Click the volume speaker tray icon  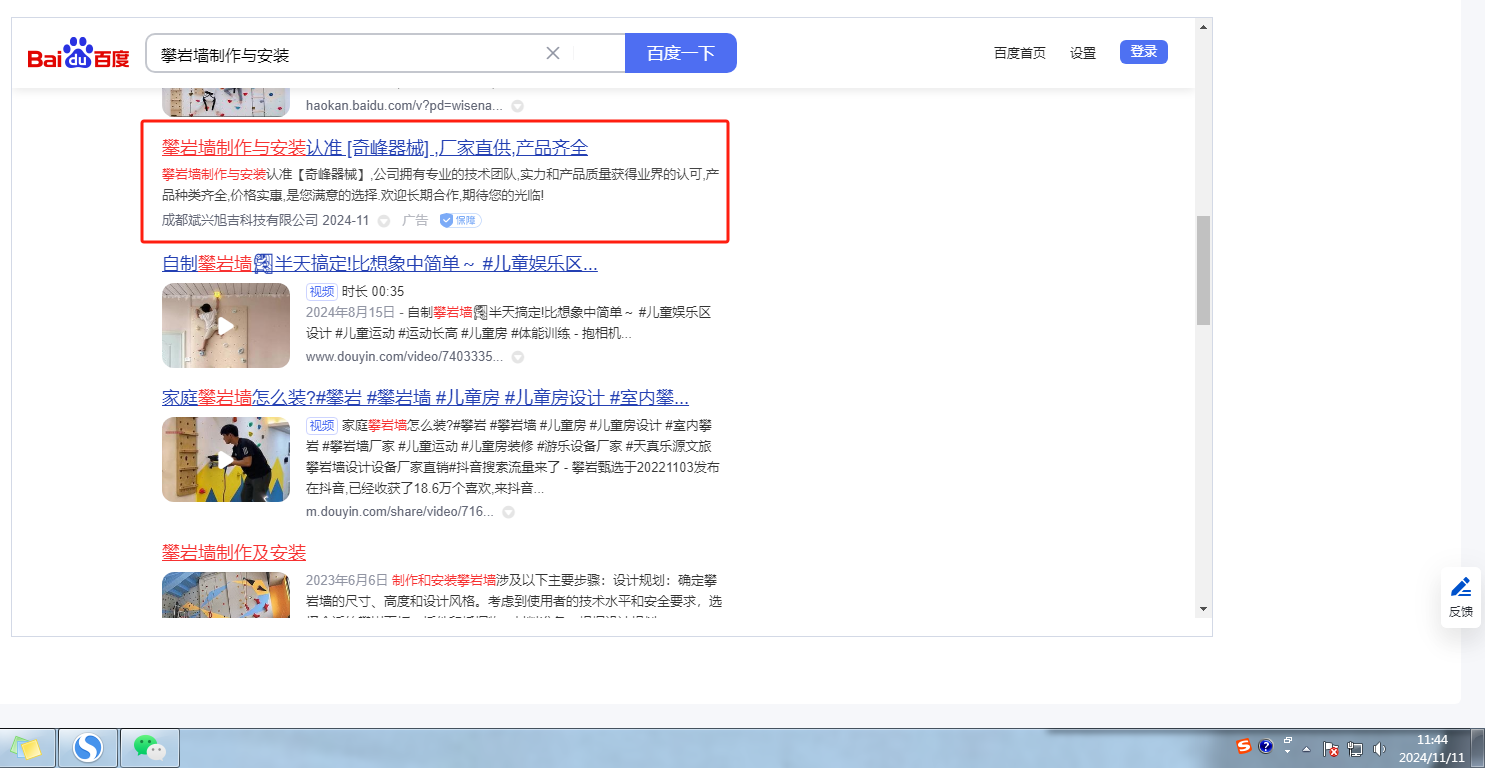click(1380, 748)
